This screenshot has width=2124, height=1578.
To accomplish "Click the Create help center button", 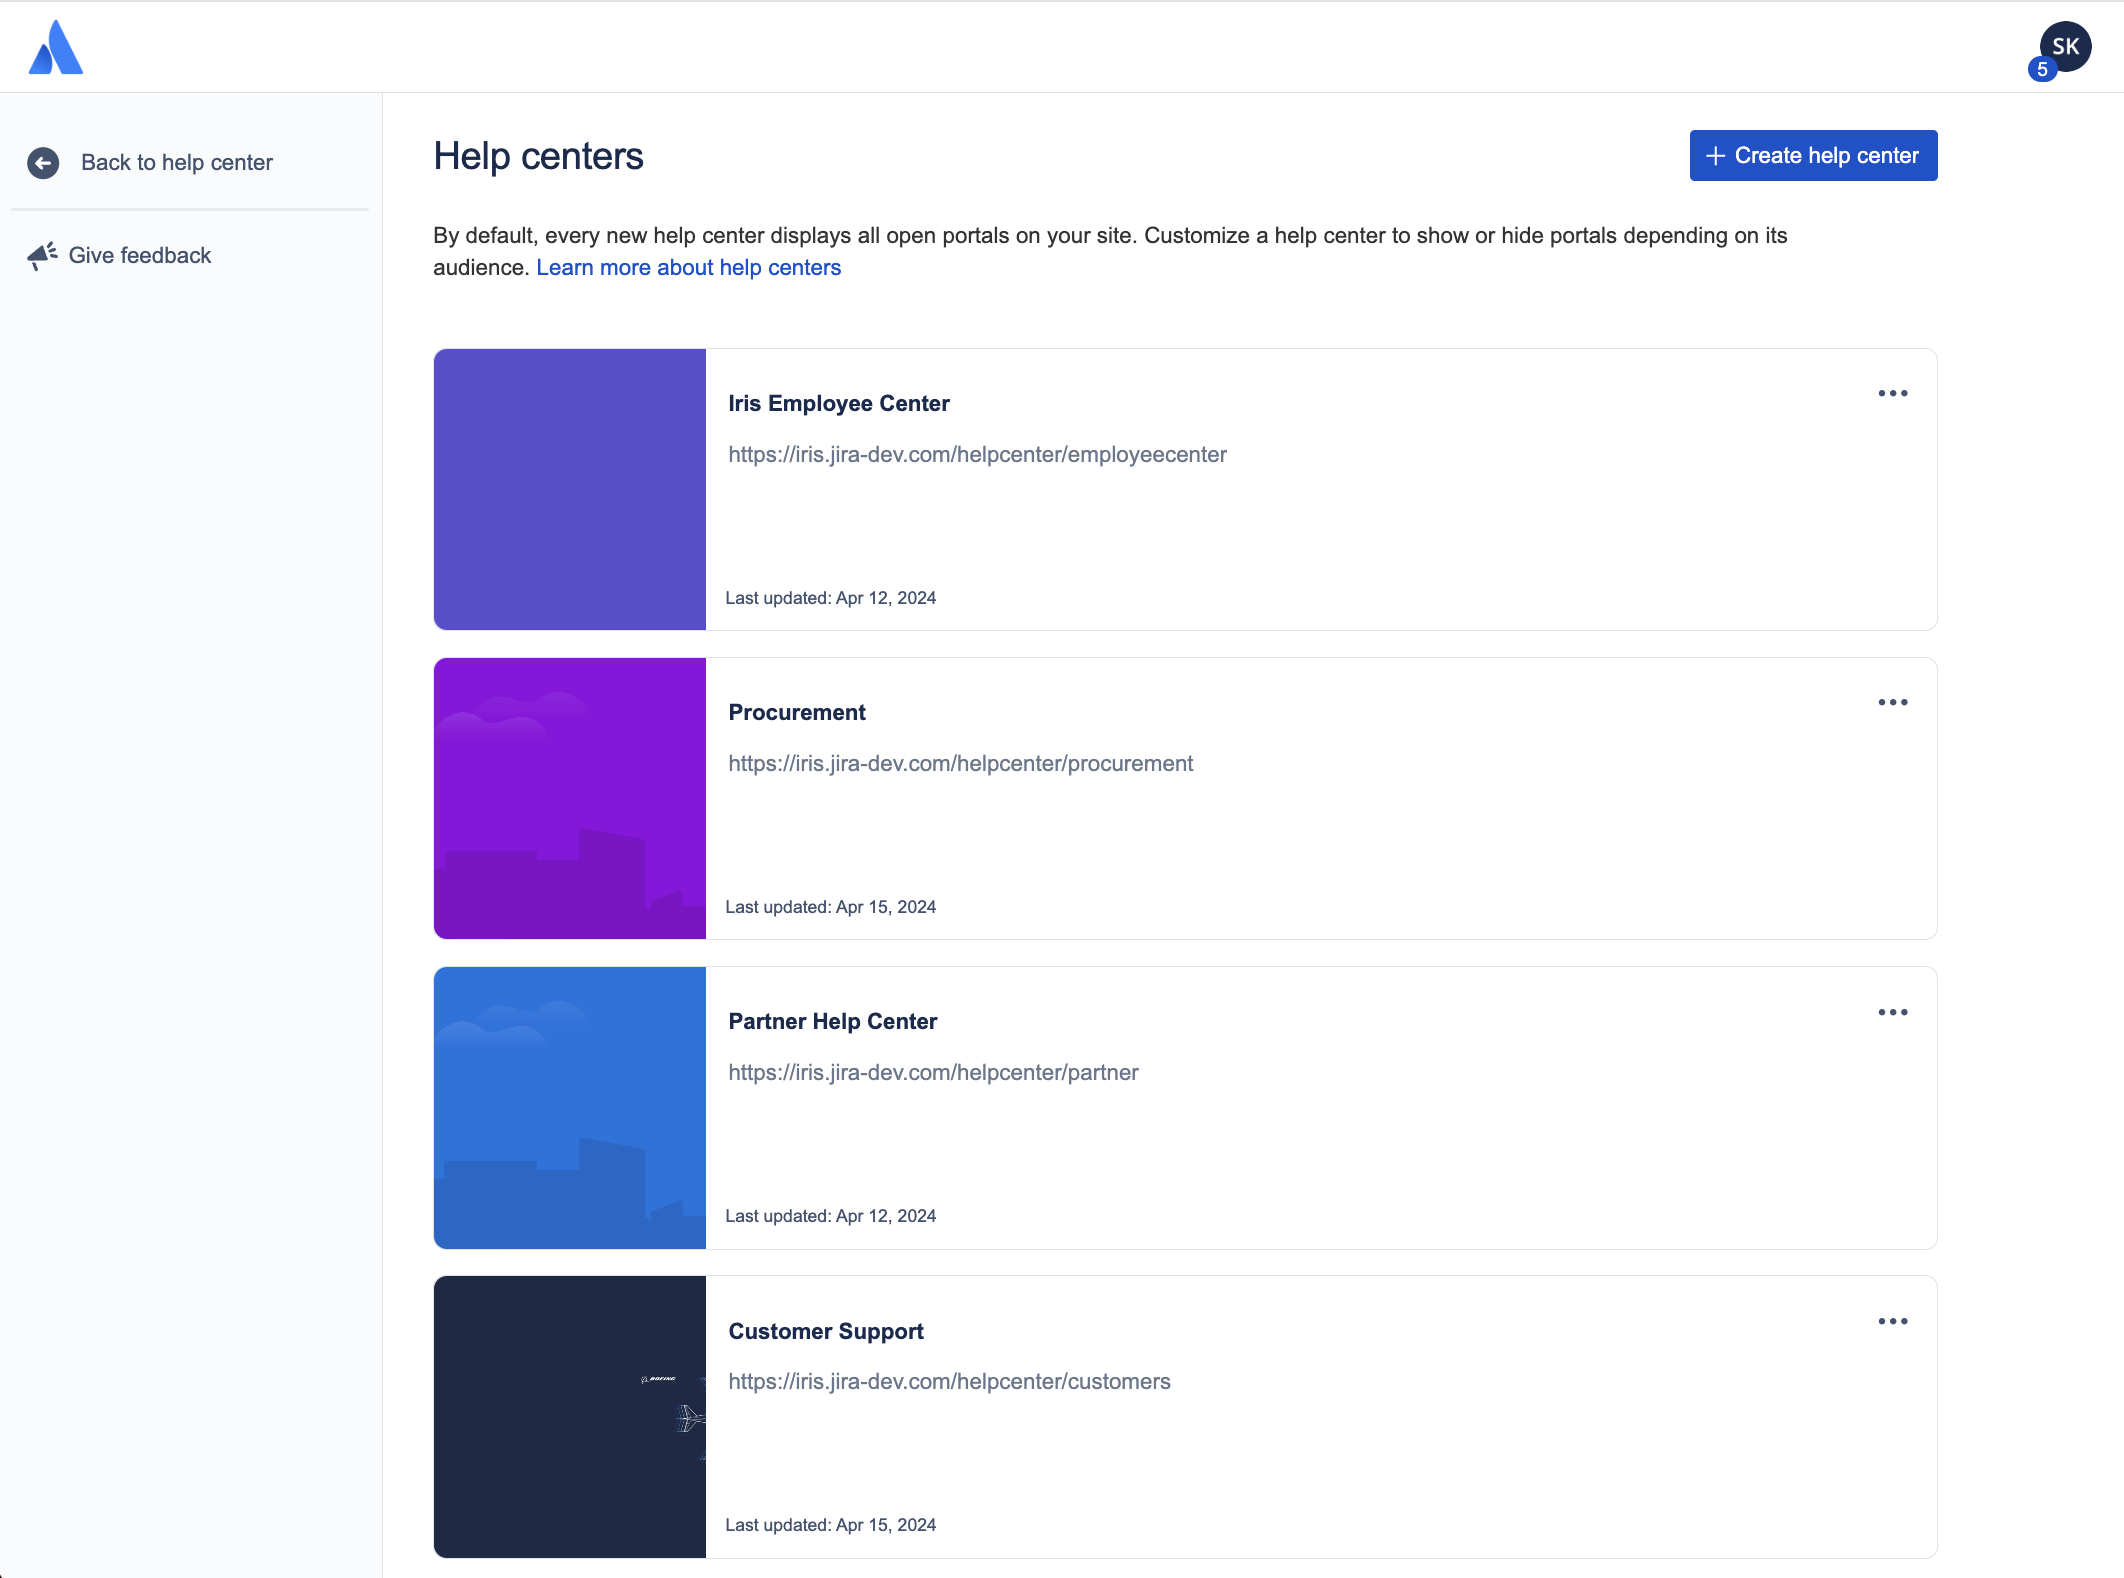I will (x=1813, y=156).
